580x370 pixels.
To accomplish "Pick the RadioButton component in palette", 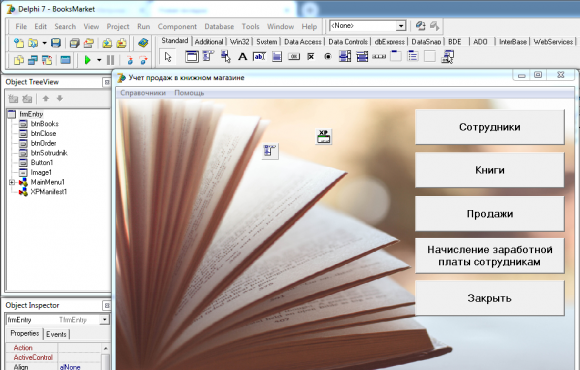I will coord(328,57).
